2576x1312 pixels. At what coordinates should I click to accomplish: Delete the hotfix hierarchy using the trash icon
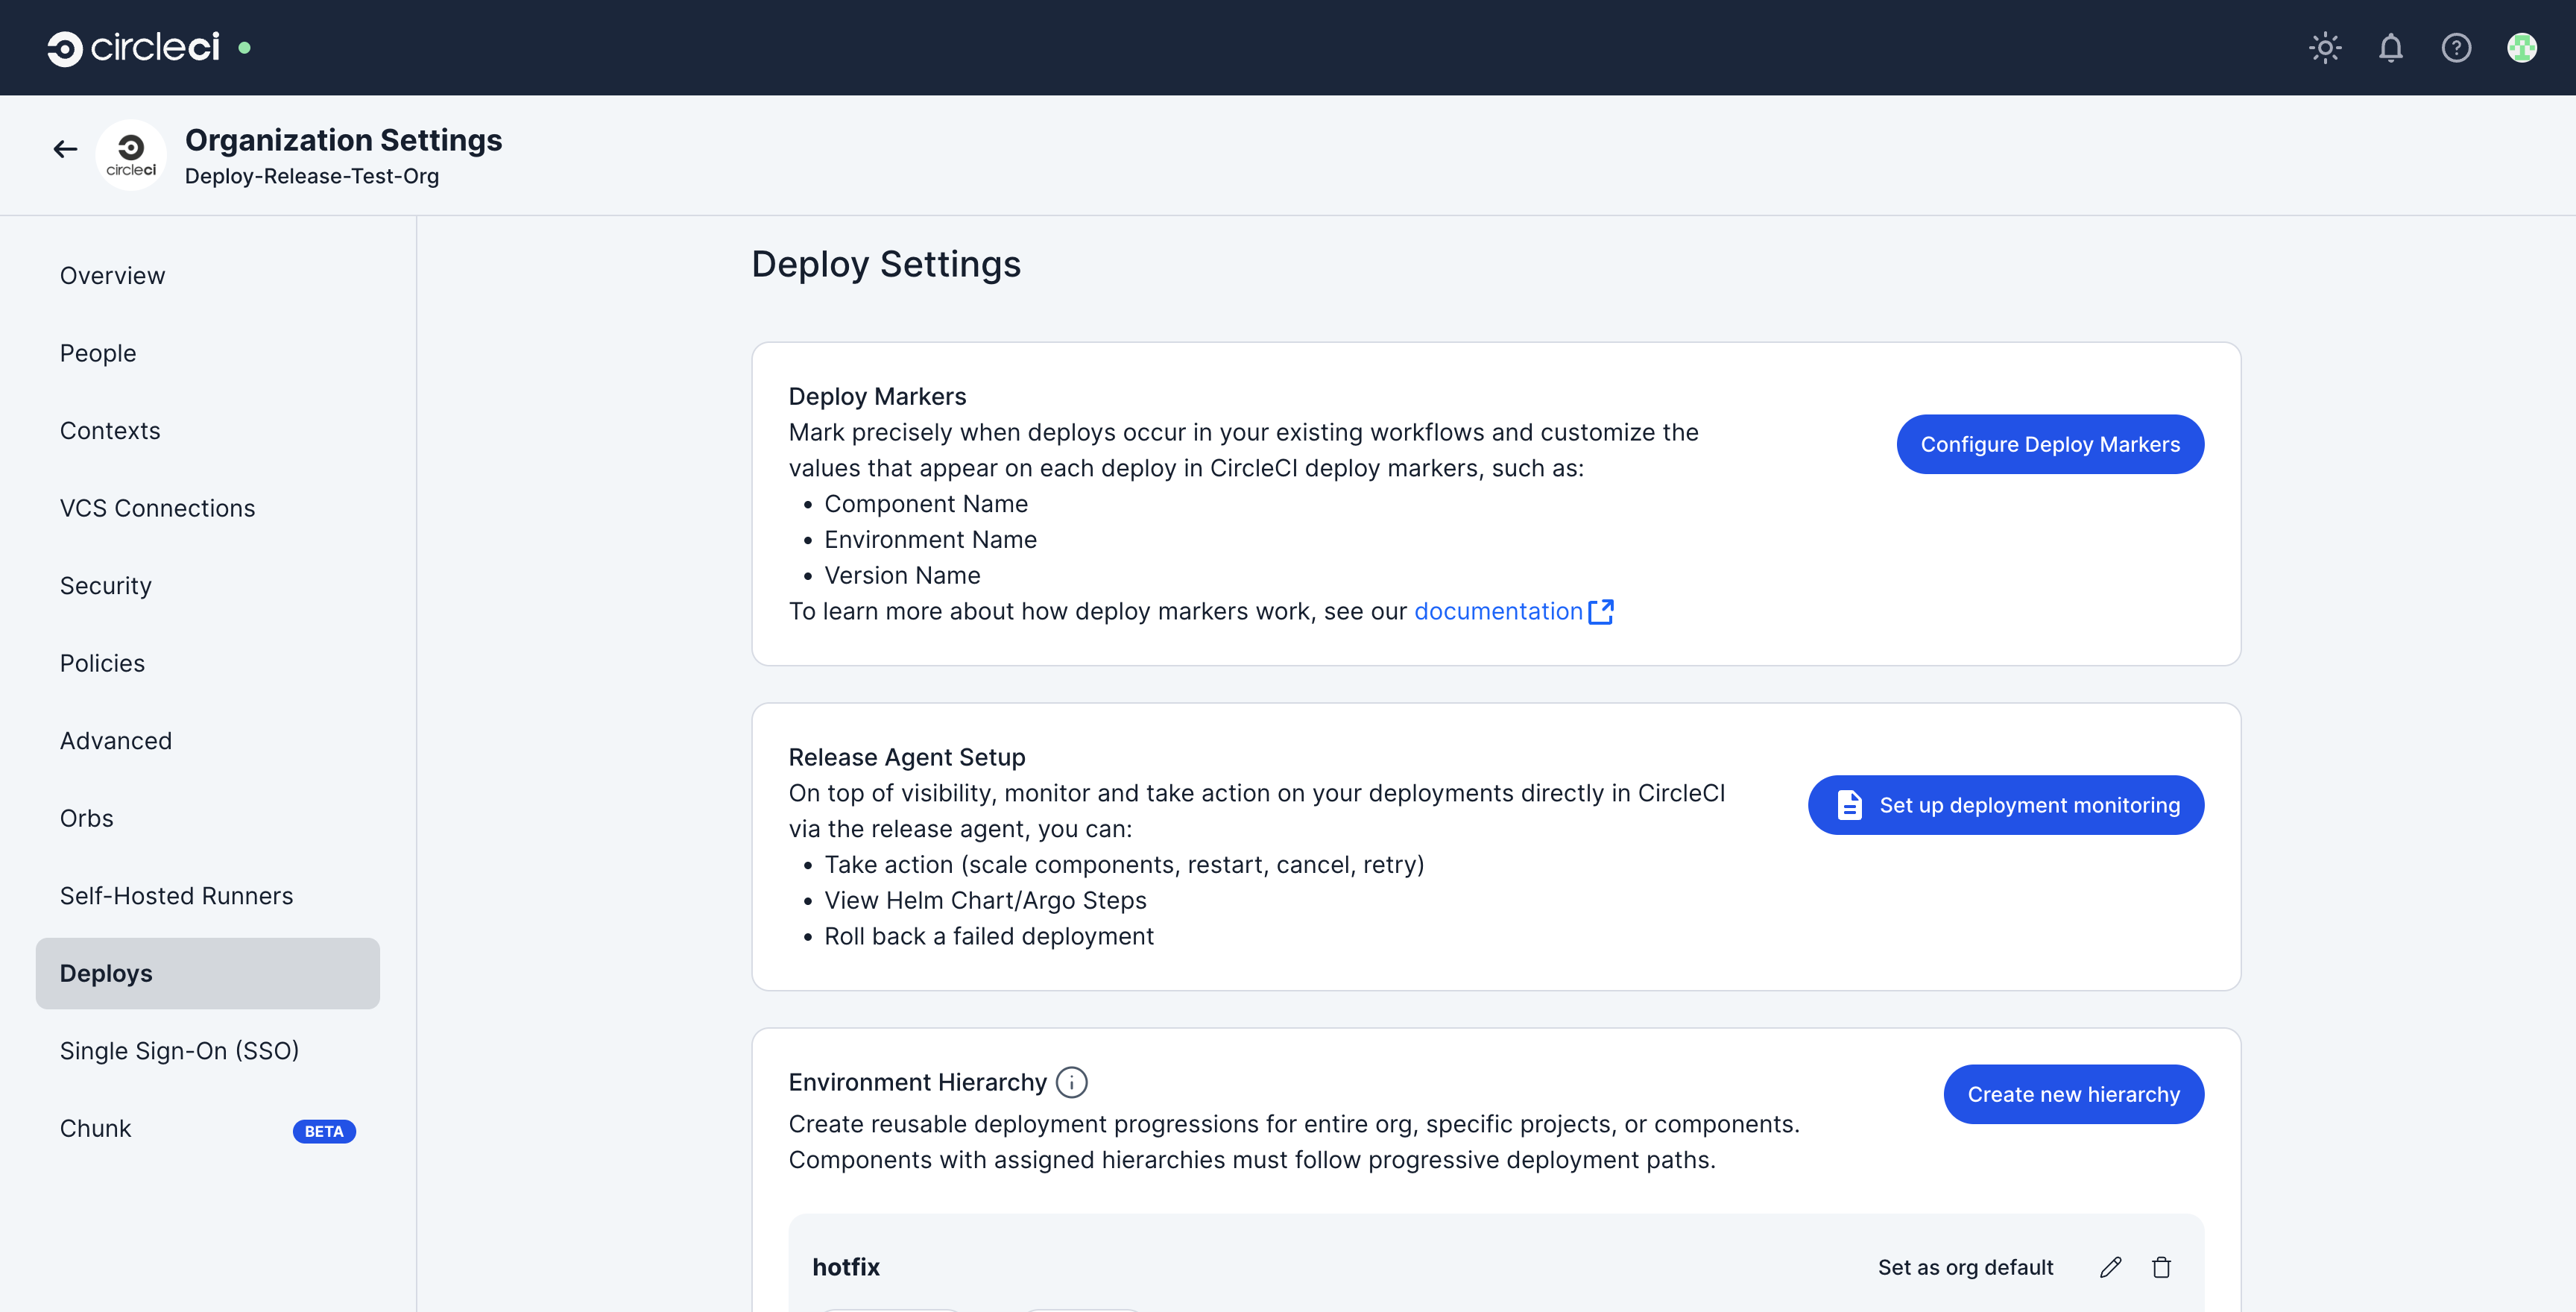[2161, 1267]
